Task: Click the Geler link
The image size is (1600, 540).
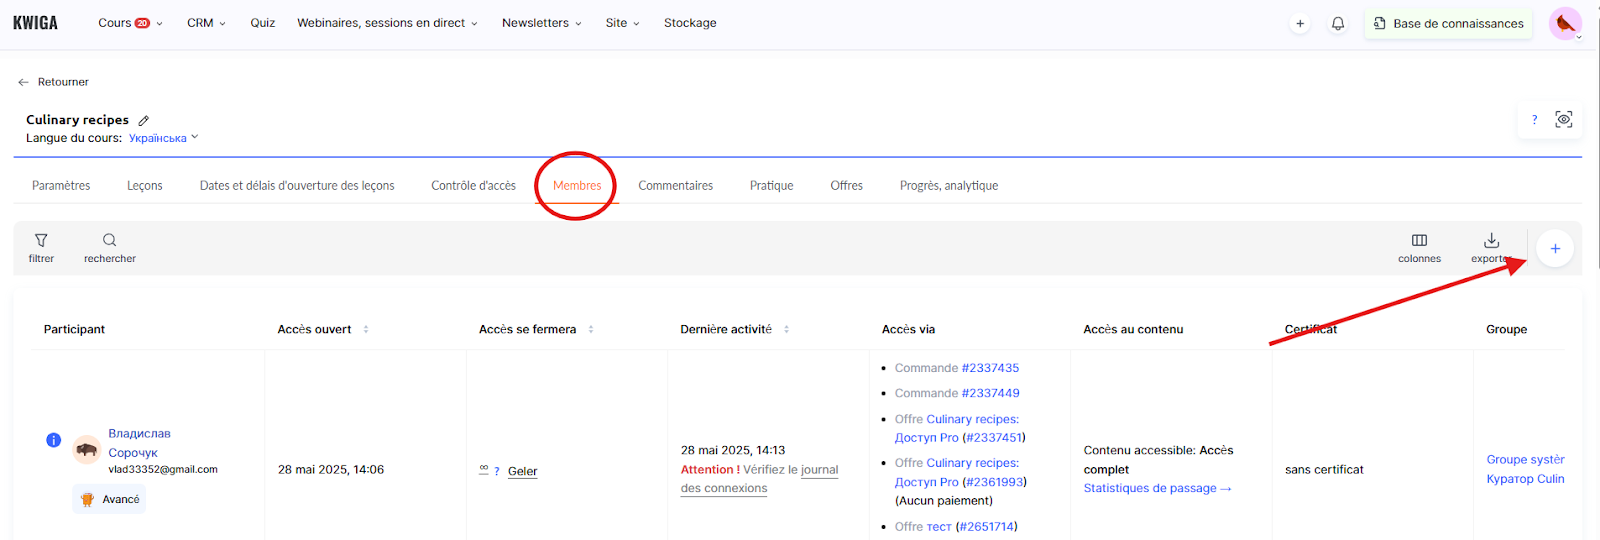Action: pyautogui.click(x=522, y=471)
